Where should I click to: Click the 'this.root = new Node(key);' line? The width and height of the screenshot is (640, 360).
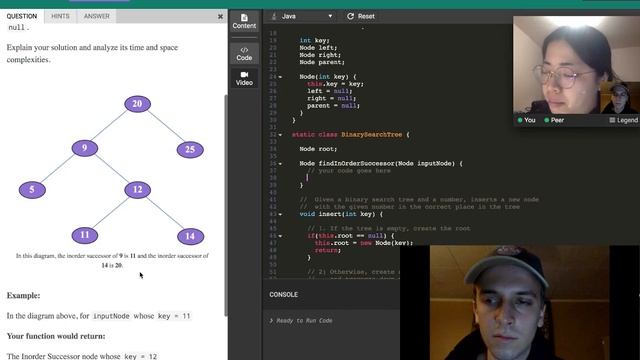[x=364, y=243]
